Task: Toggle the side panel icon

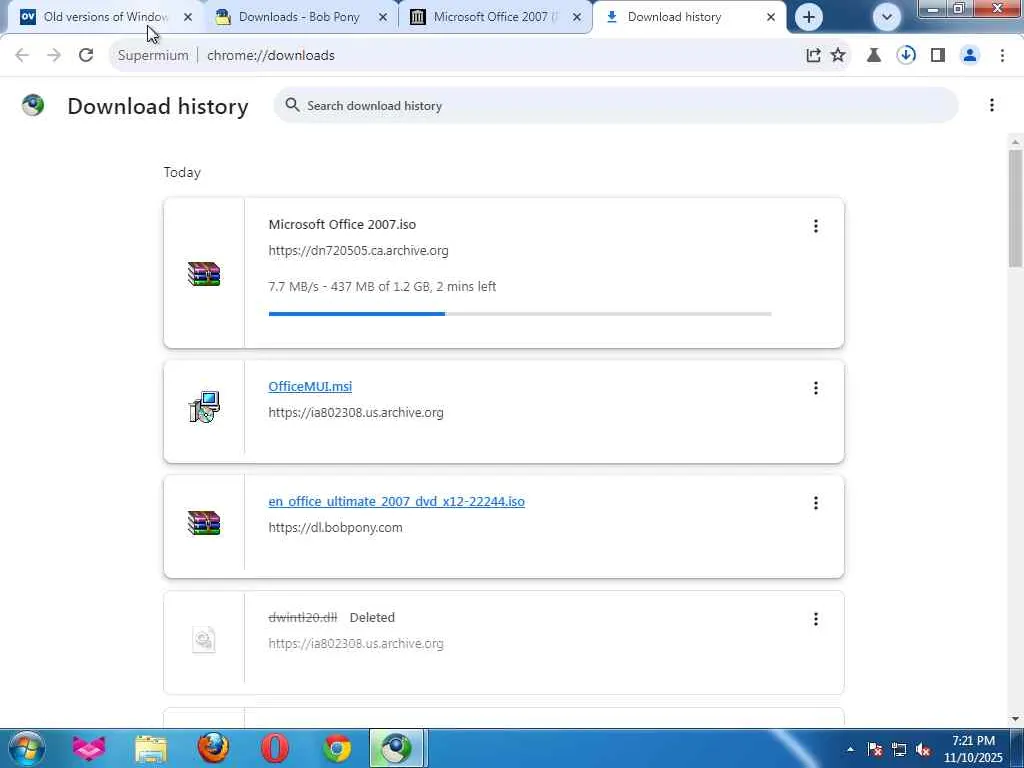Action: coord(938,56)
